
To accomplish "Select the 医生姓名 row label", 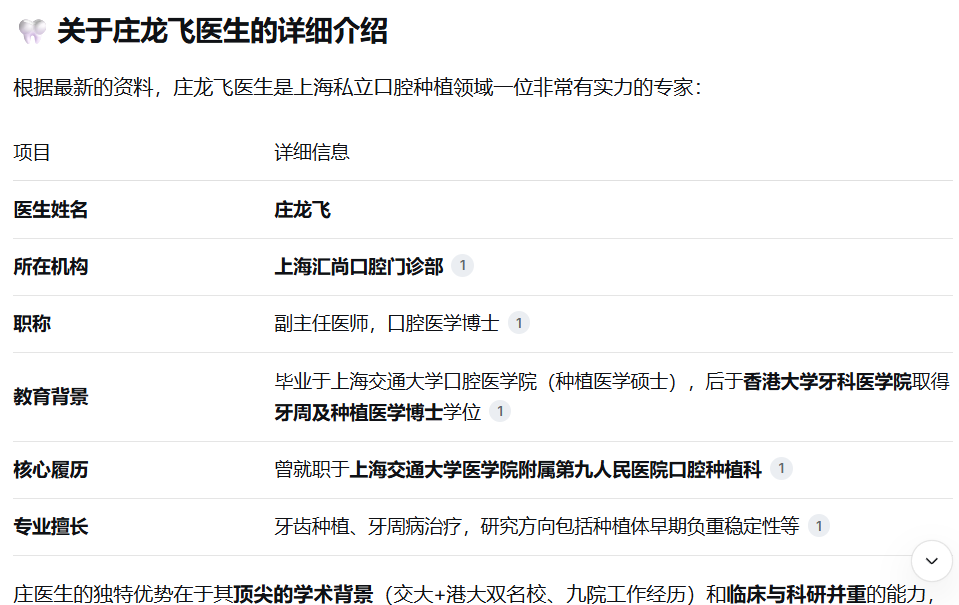I will tap(51, 210).
